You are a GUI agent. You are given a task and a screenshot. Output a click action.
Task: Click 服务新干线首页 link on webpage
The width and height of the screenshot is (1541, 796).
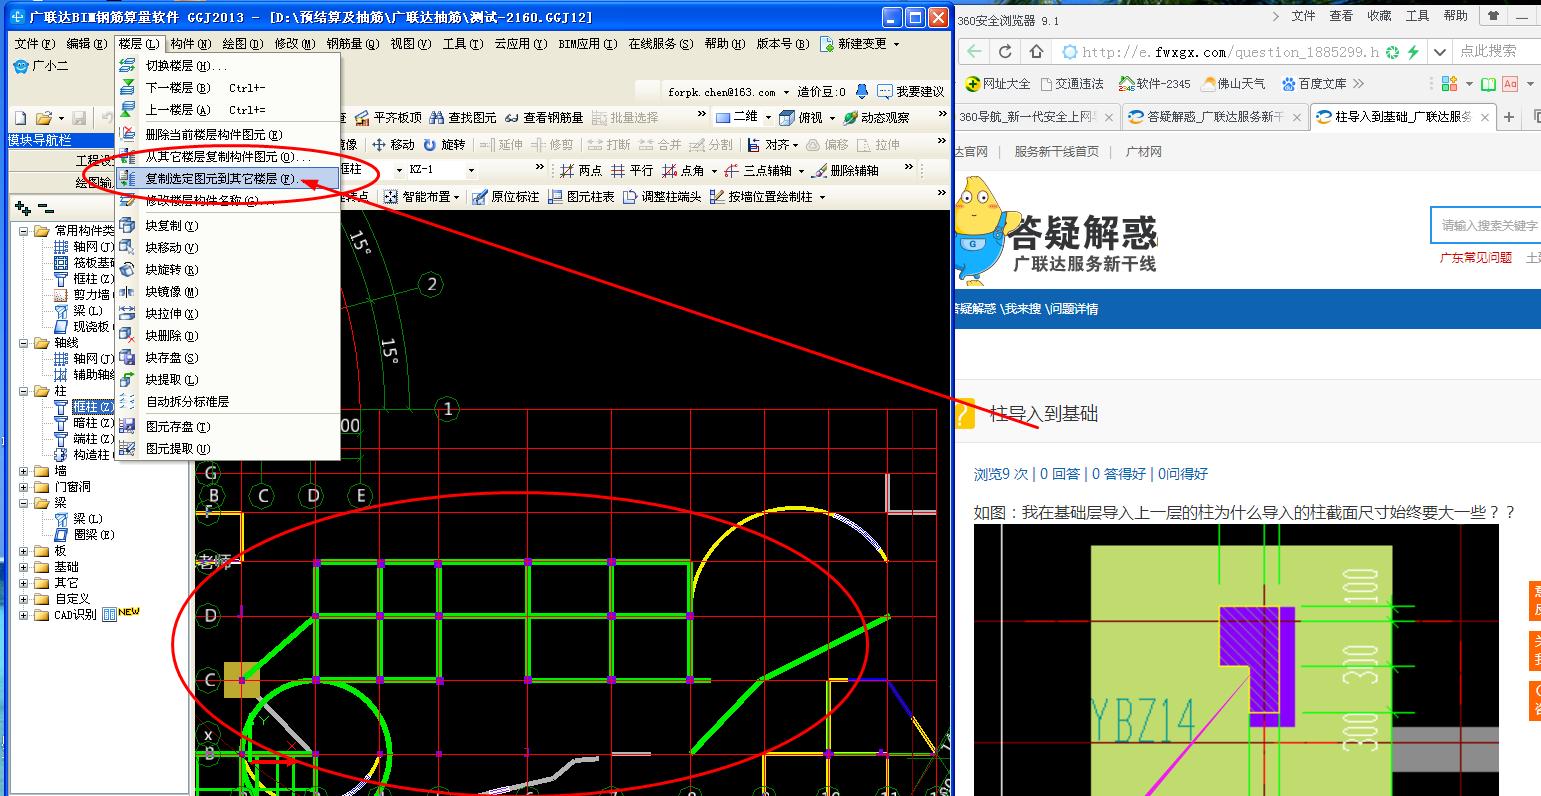click(x=1056, y=152)
